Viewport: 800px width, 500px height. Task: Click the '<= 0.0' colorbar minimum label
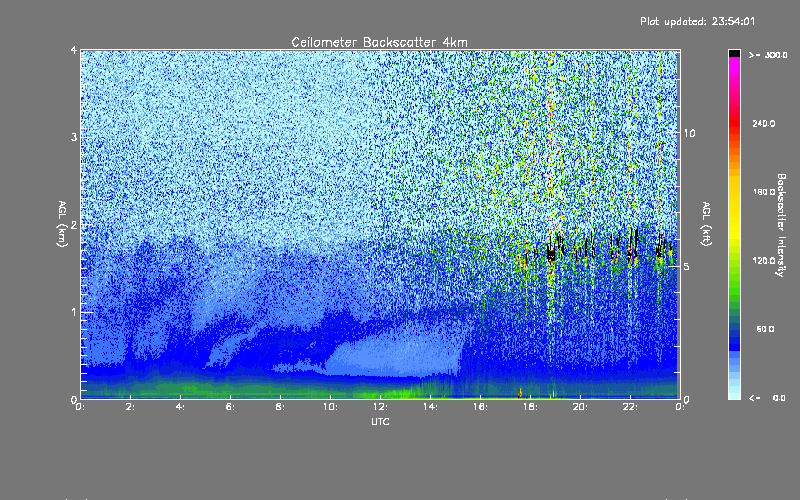(x=767, y=398)
